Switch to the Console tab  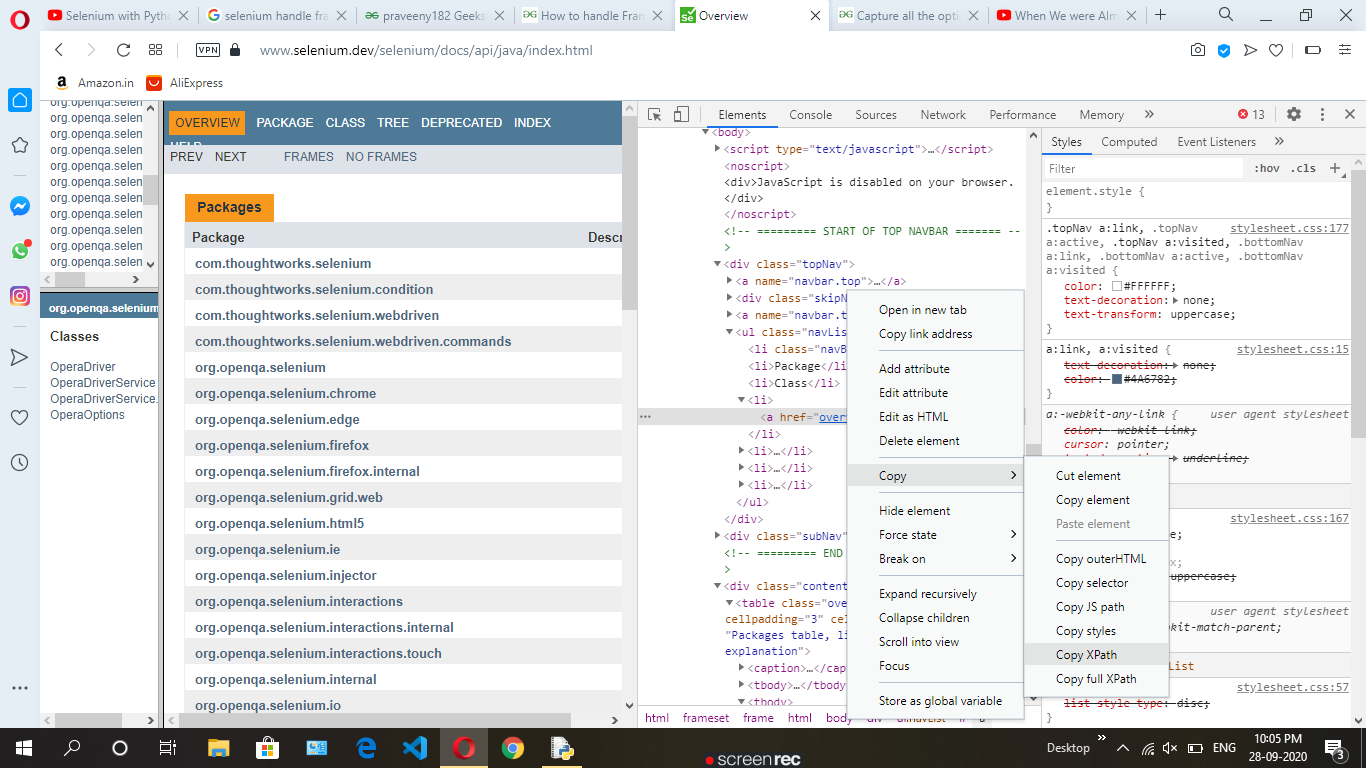[x=810, y=115]
